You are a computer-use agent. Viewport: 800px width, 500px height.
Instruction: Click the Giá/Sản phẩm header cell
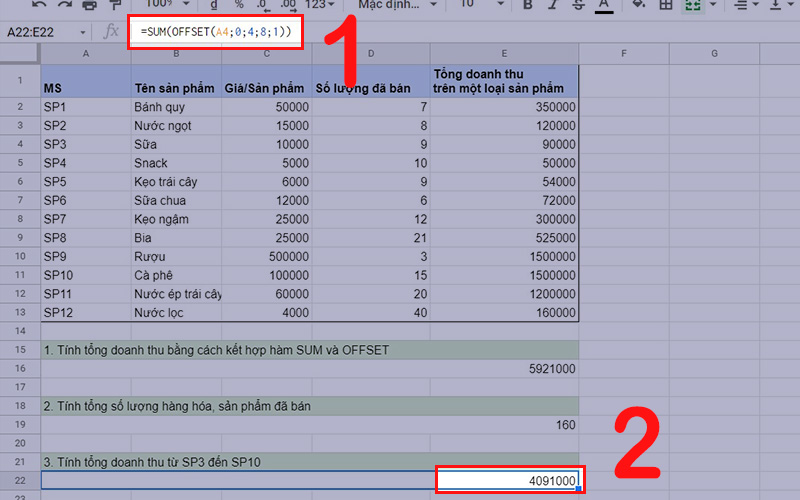point(266,81)
